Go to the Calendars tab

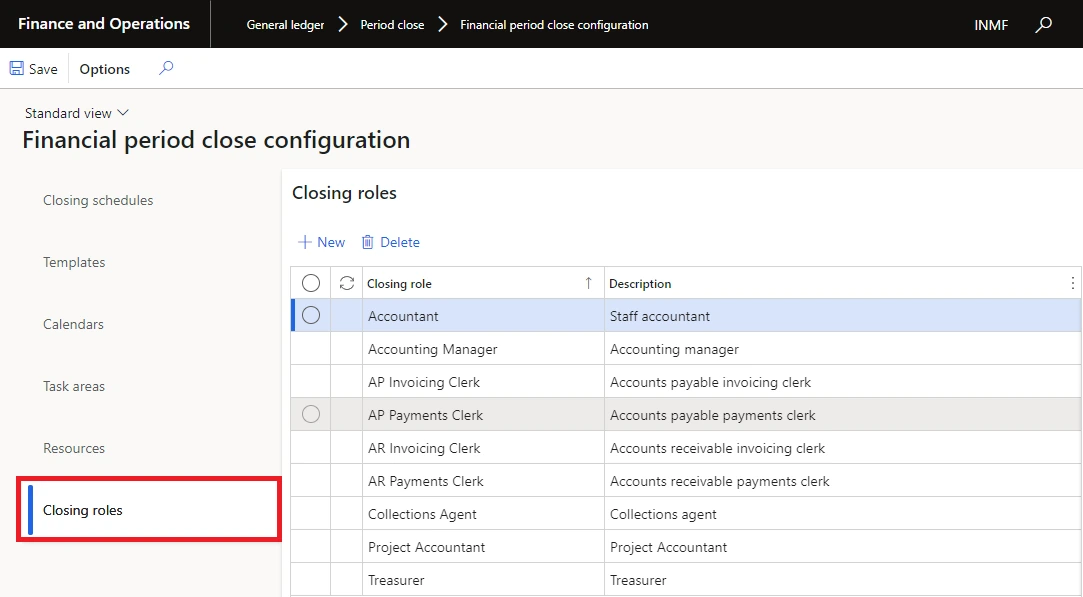(x=73, y=324)
